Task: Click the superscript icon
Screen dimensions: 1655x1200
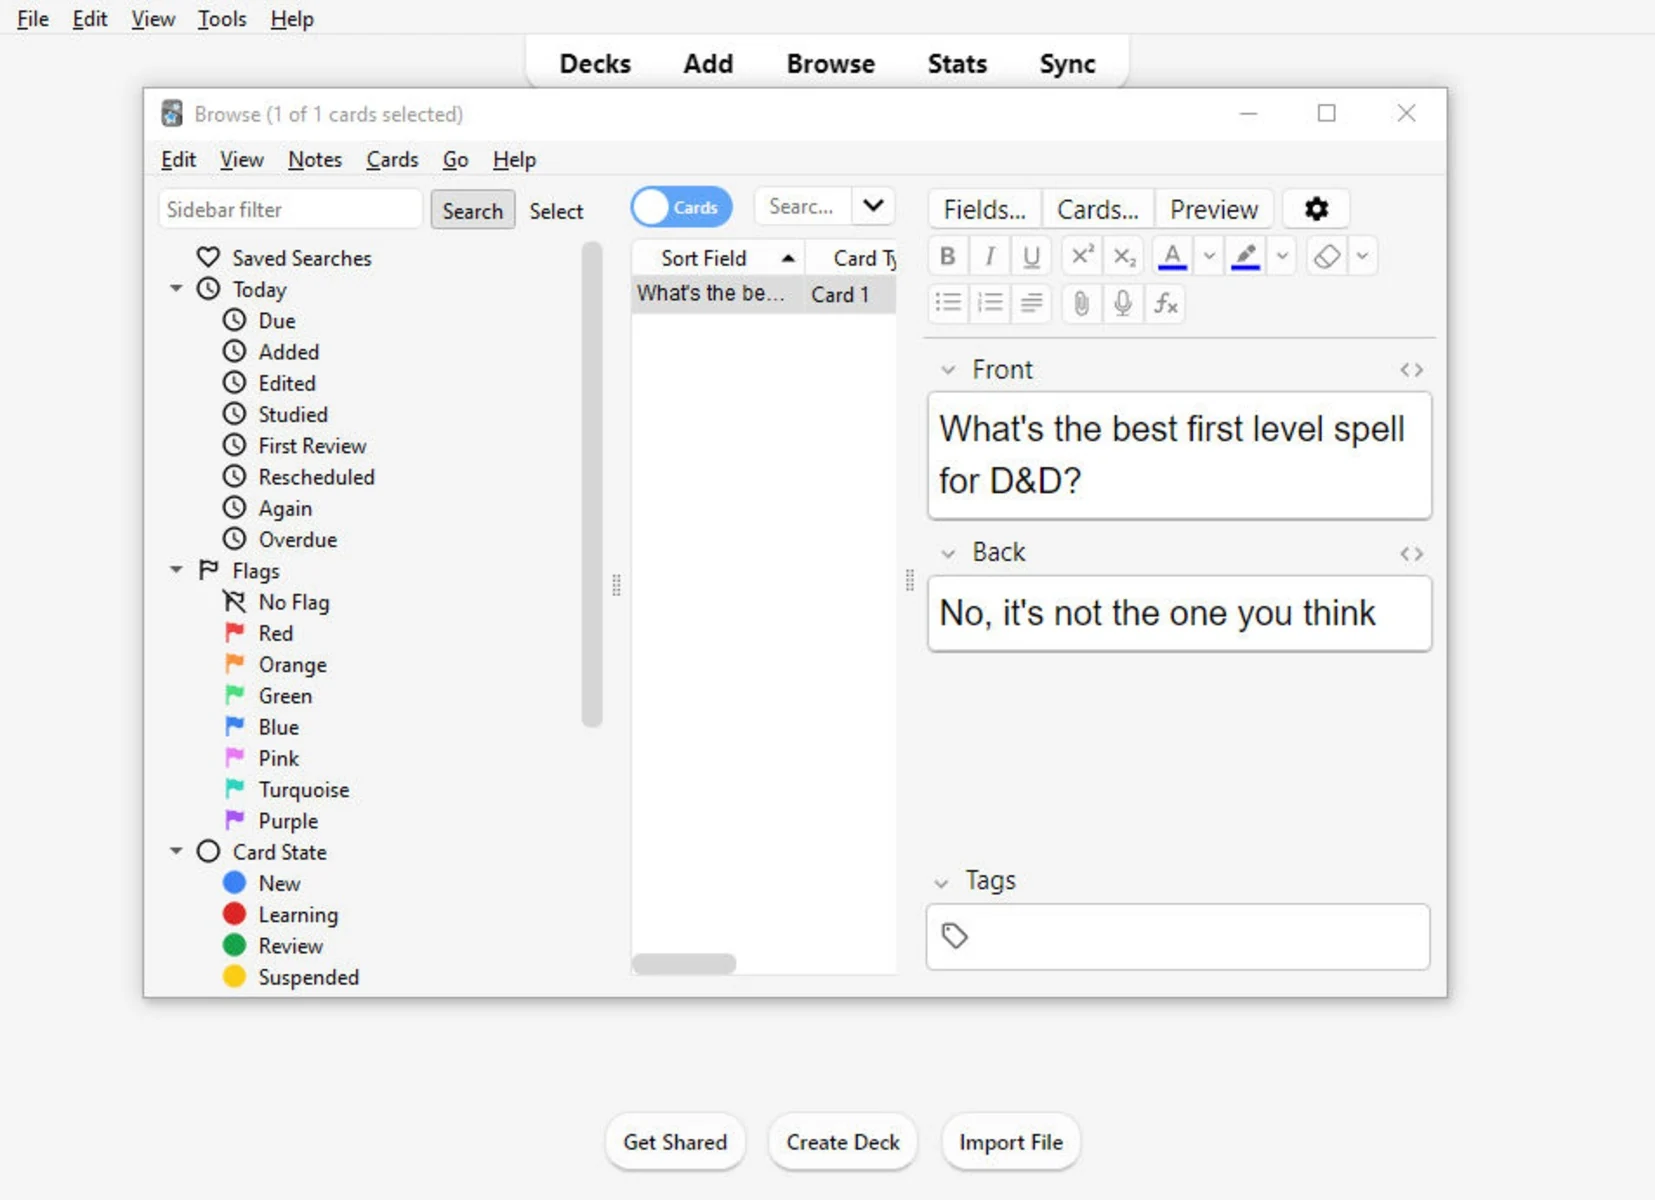Action: click(1083, 257)
